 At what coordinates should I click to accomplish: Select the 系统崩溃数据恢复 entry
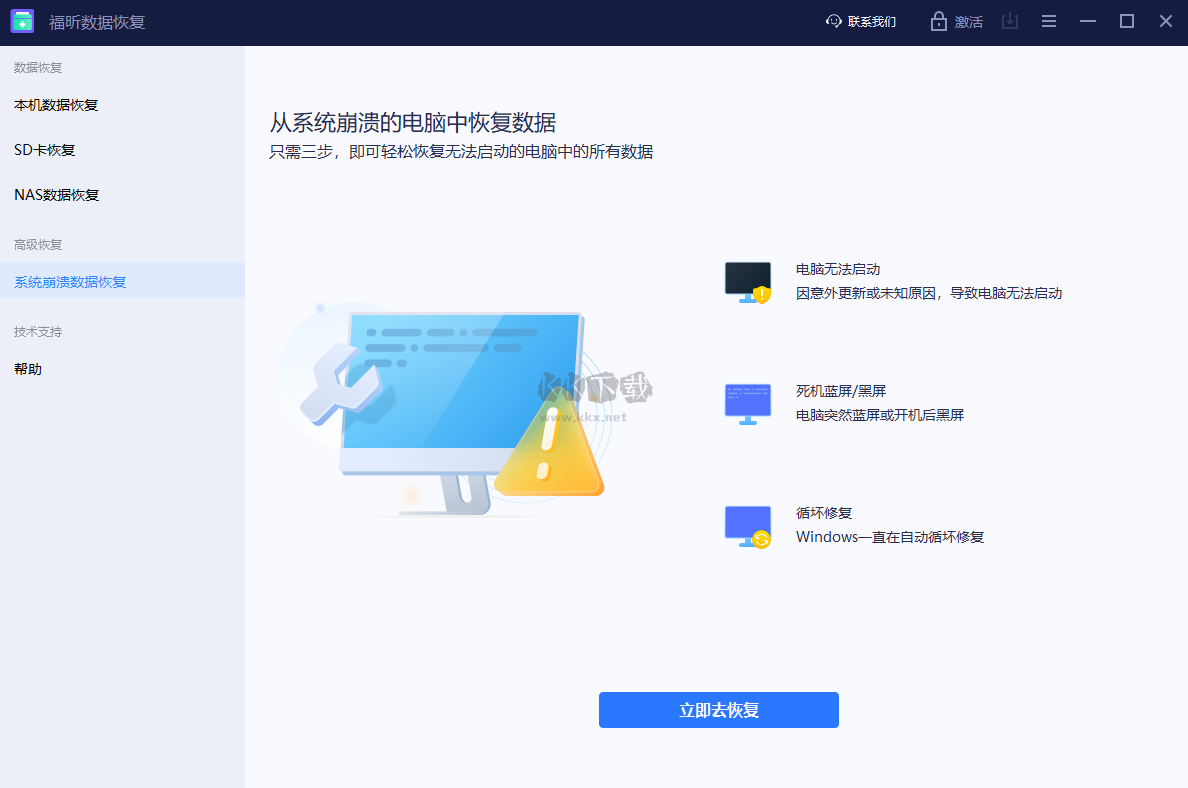(69, 281)
